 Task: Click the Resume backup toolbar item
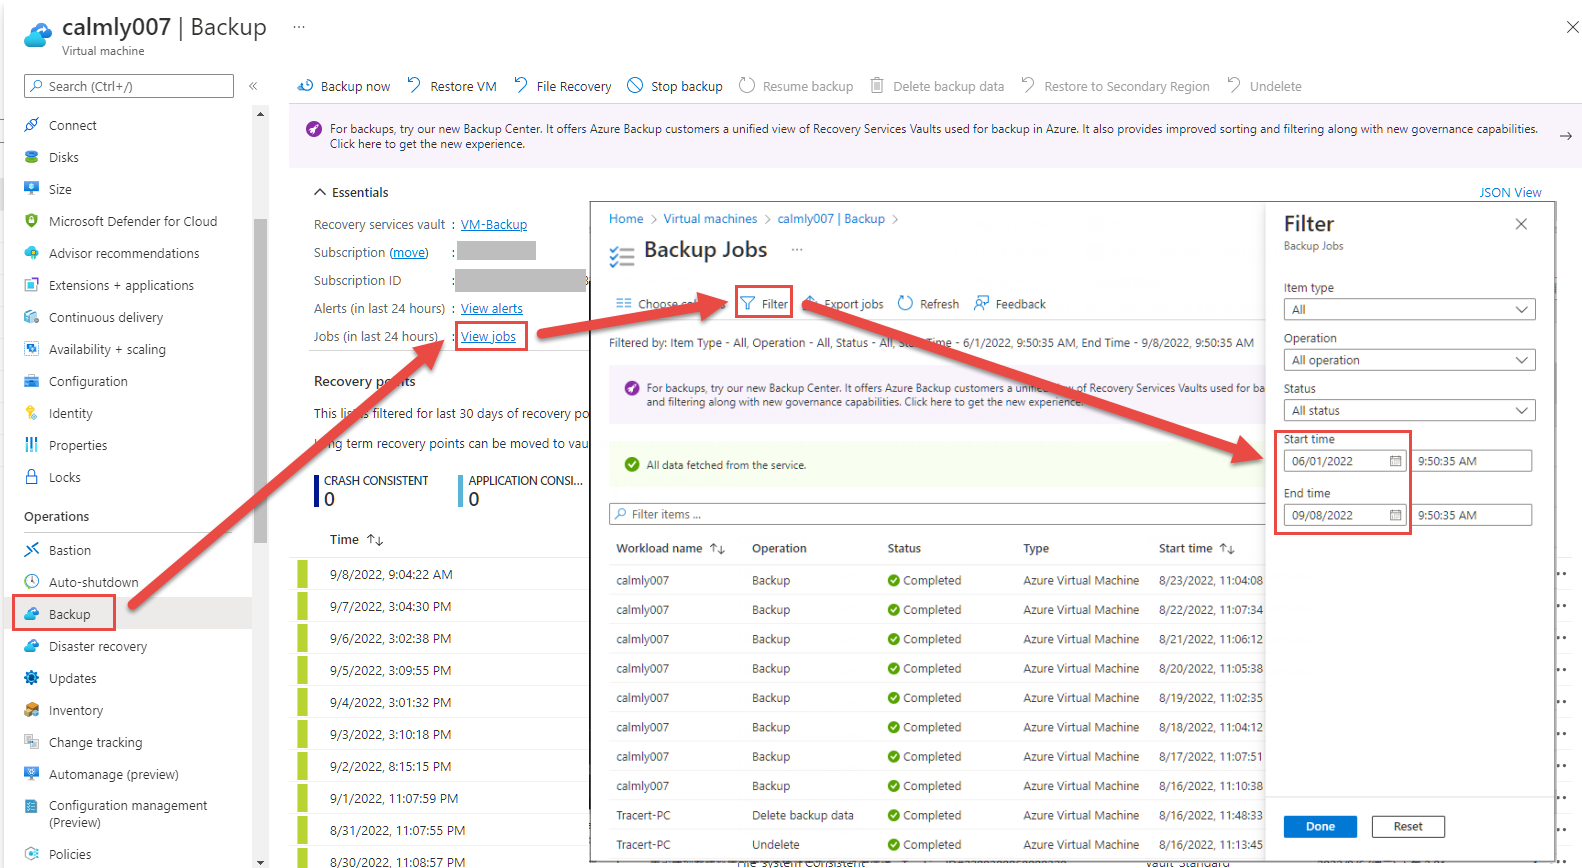796,86
